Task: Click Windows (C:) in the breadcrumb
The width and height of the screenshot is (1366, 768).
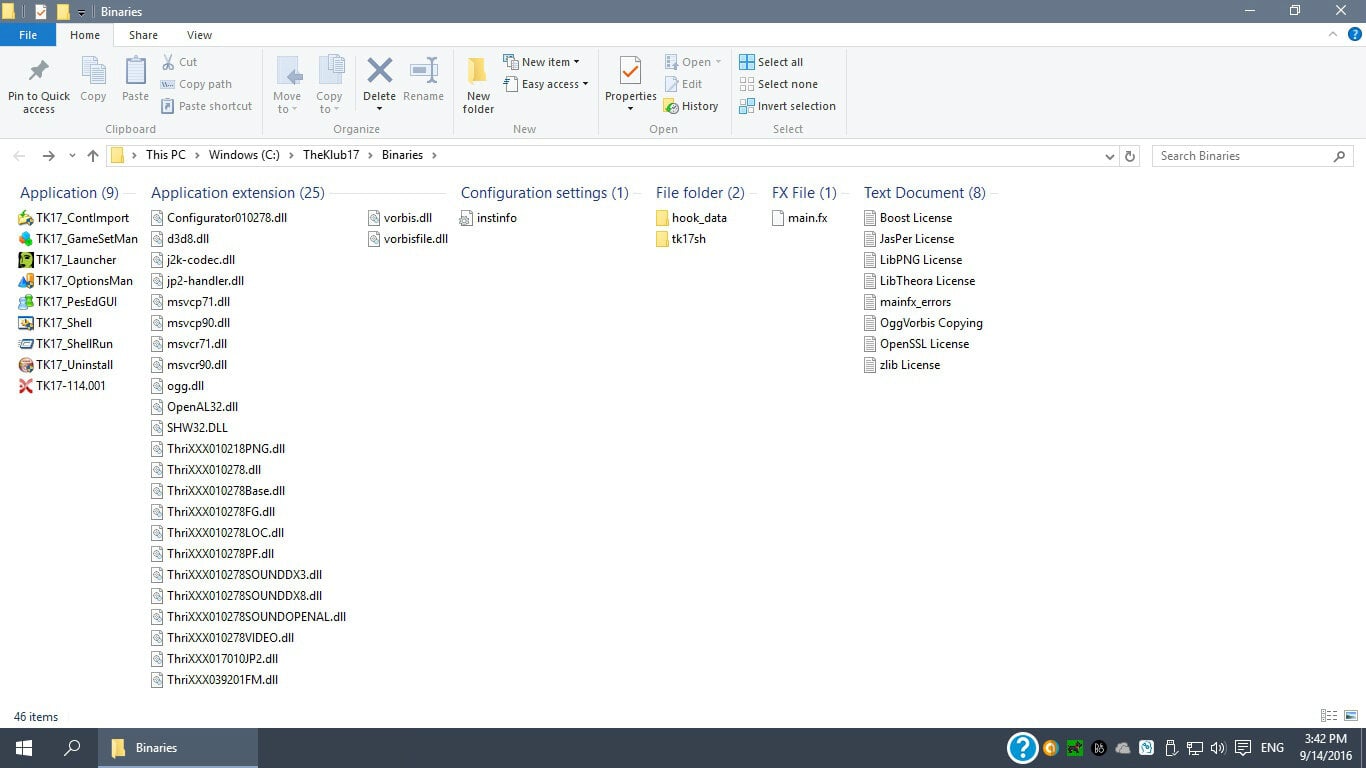Action: pos(244,156)
